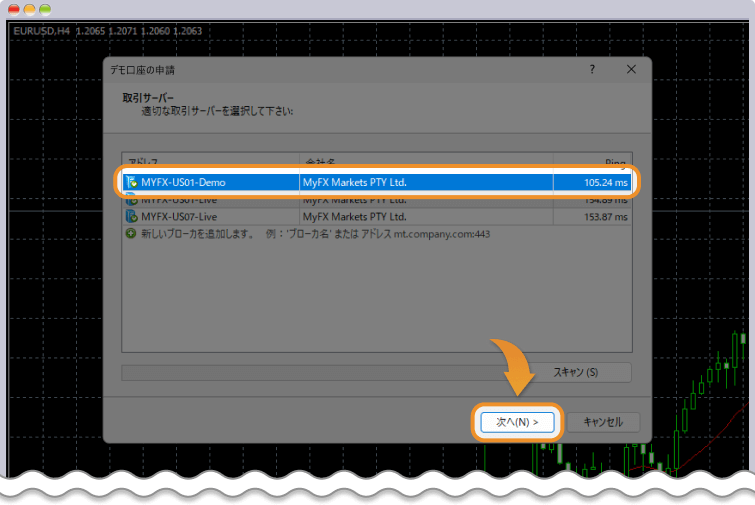Viewport: 755px width, 505px height.
Task: Click 次へ(N) > to proceed
Action: (517, 422)
